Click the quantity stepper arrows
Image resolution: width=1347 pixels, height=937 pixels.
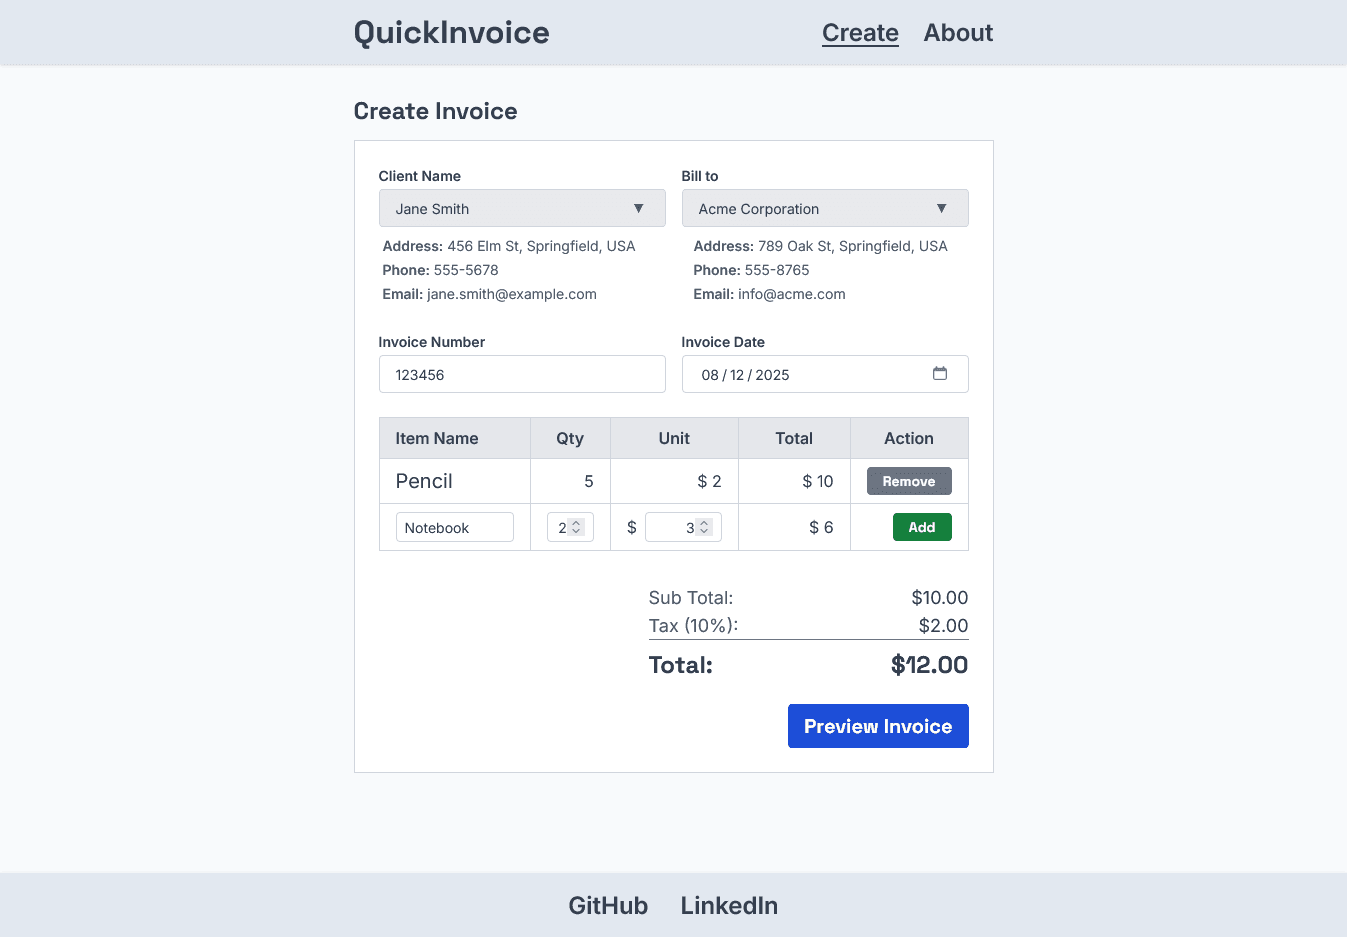point(576,527)
